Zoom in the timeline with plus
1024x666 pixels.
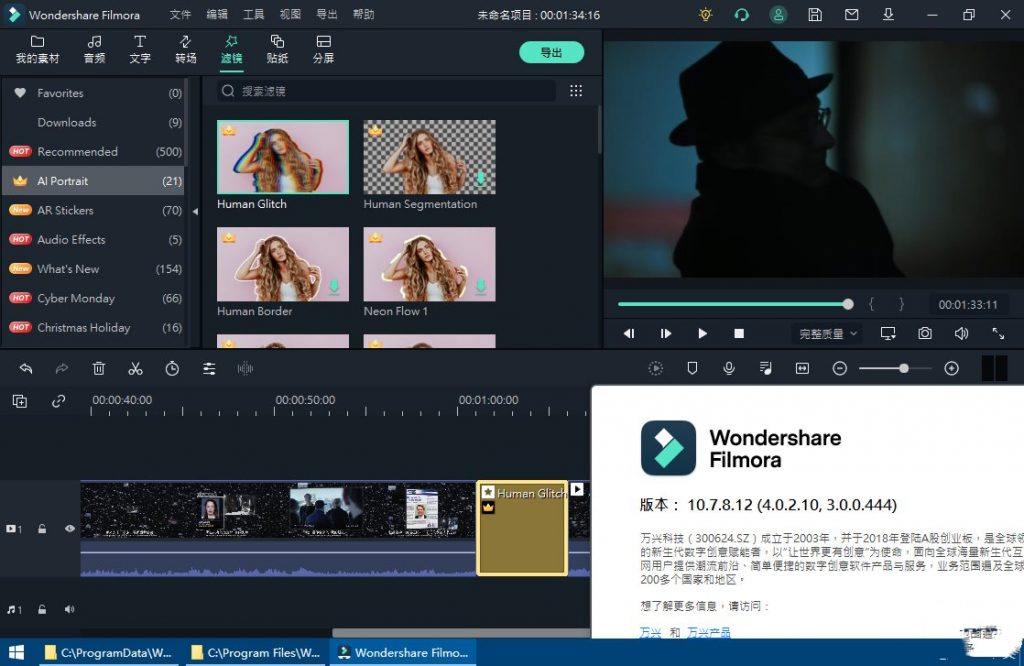tap(952, 368)
